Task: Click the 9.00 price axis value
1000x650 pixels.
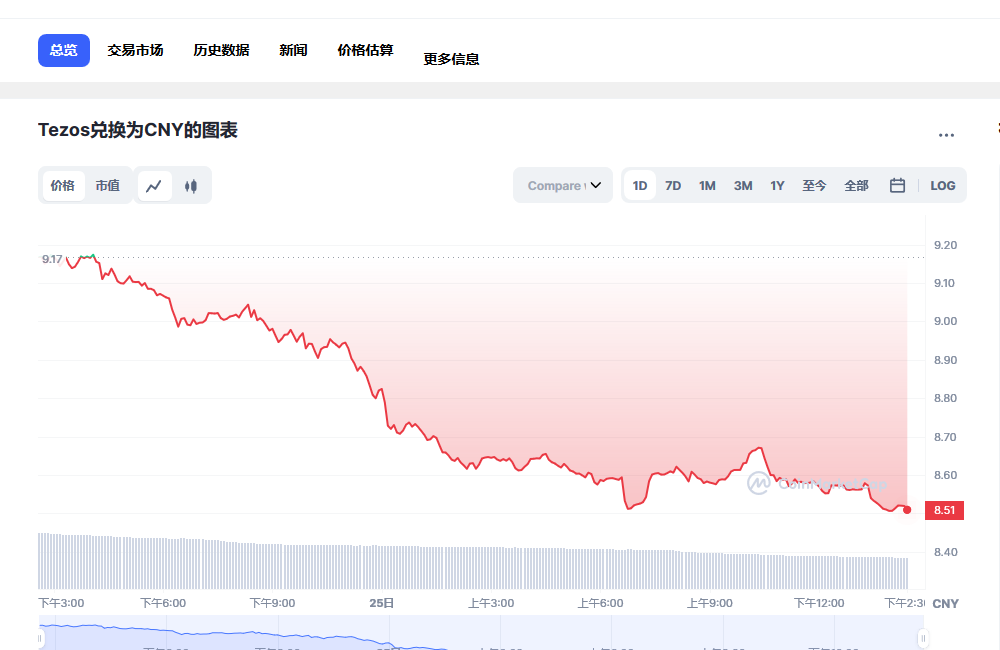Action: click(945, 321)
